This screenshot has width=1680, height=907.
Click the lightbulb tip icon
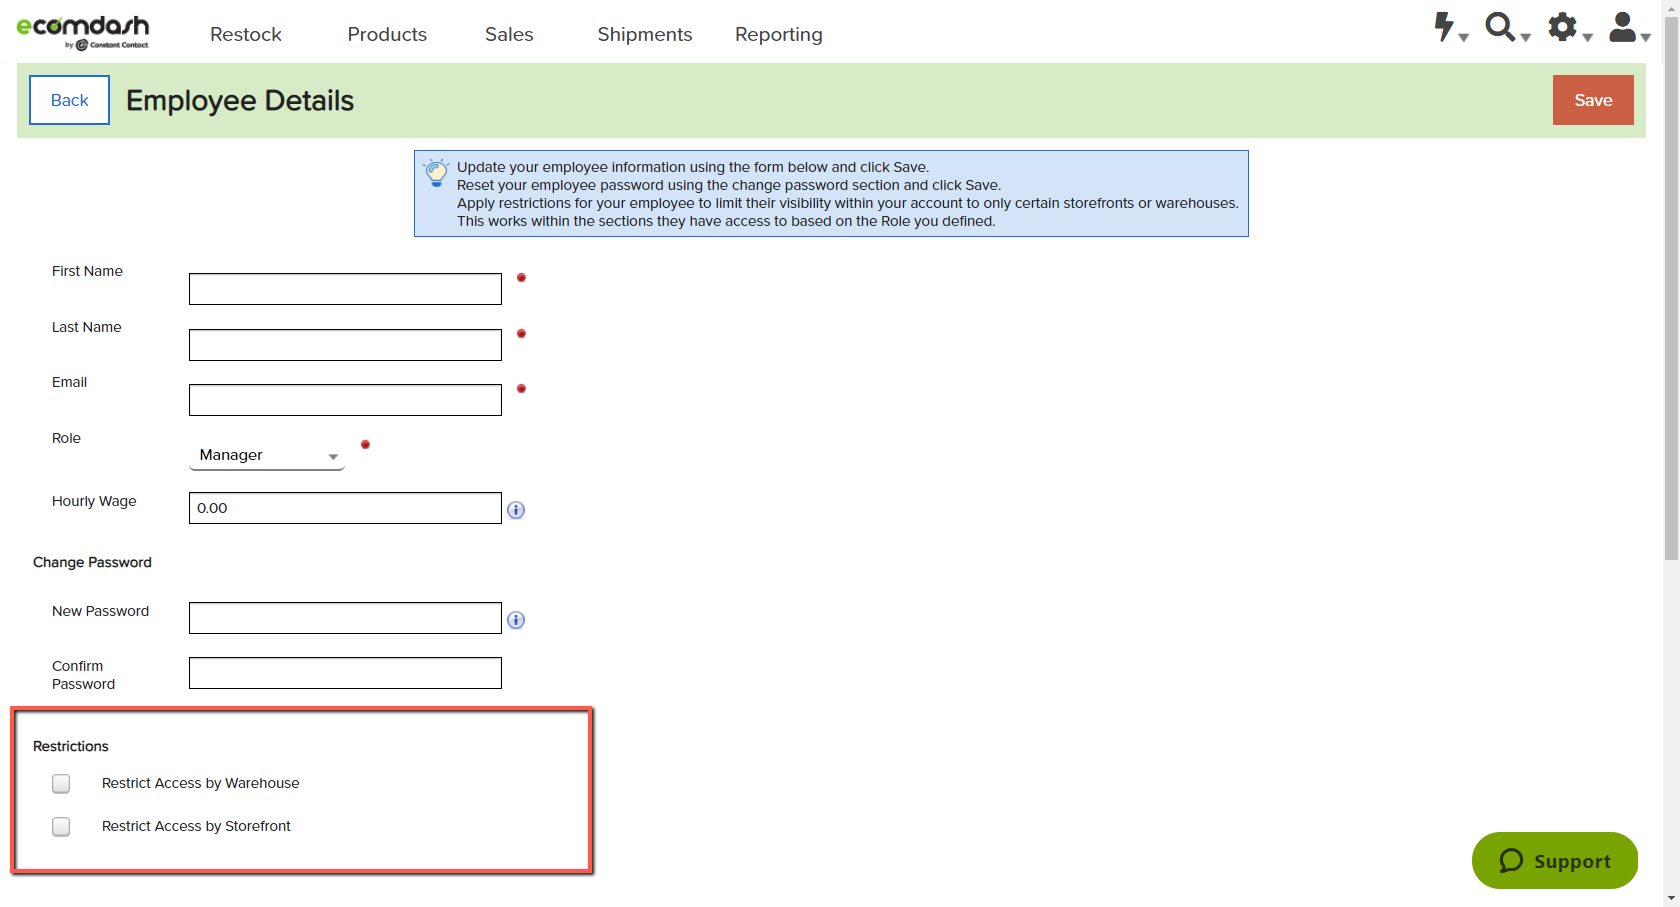click(x=436, y=172)
